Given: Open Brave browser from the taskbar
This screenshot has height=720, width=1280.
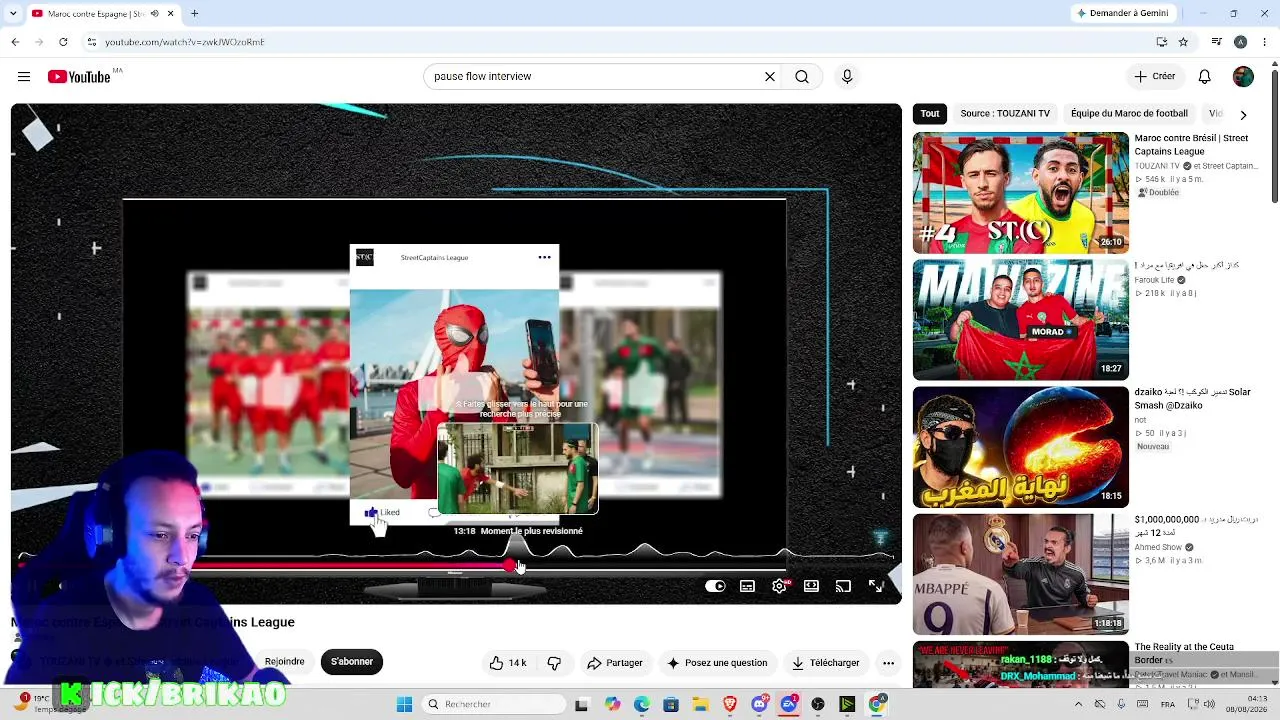Looking at the screenshot, I should point(730,704).
